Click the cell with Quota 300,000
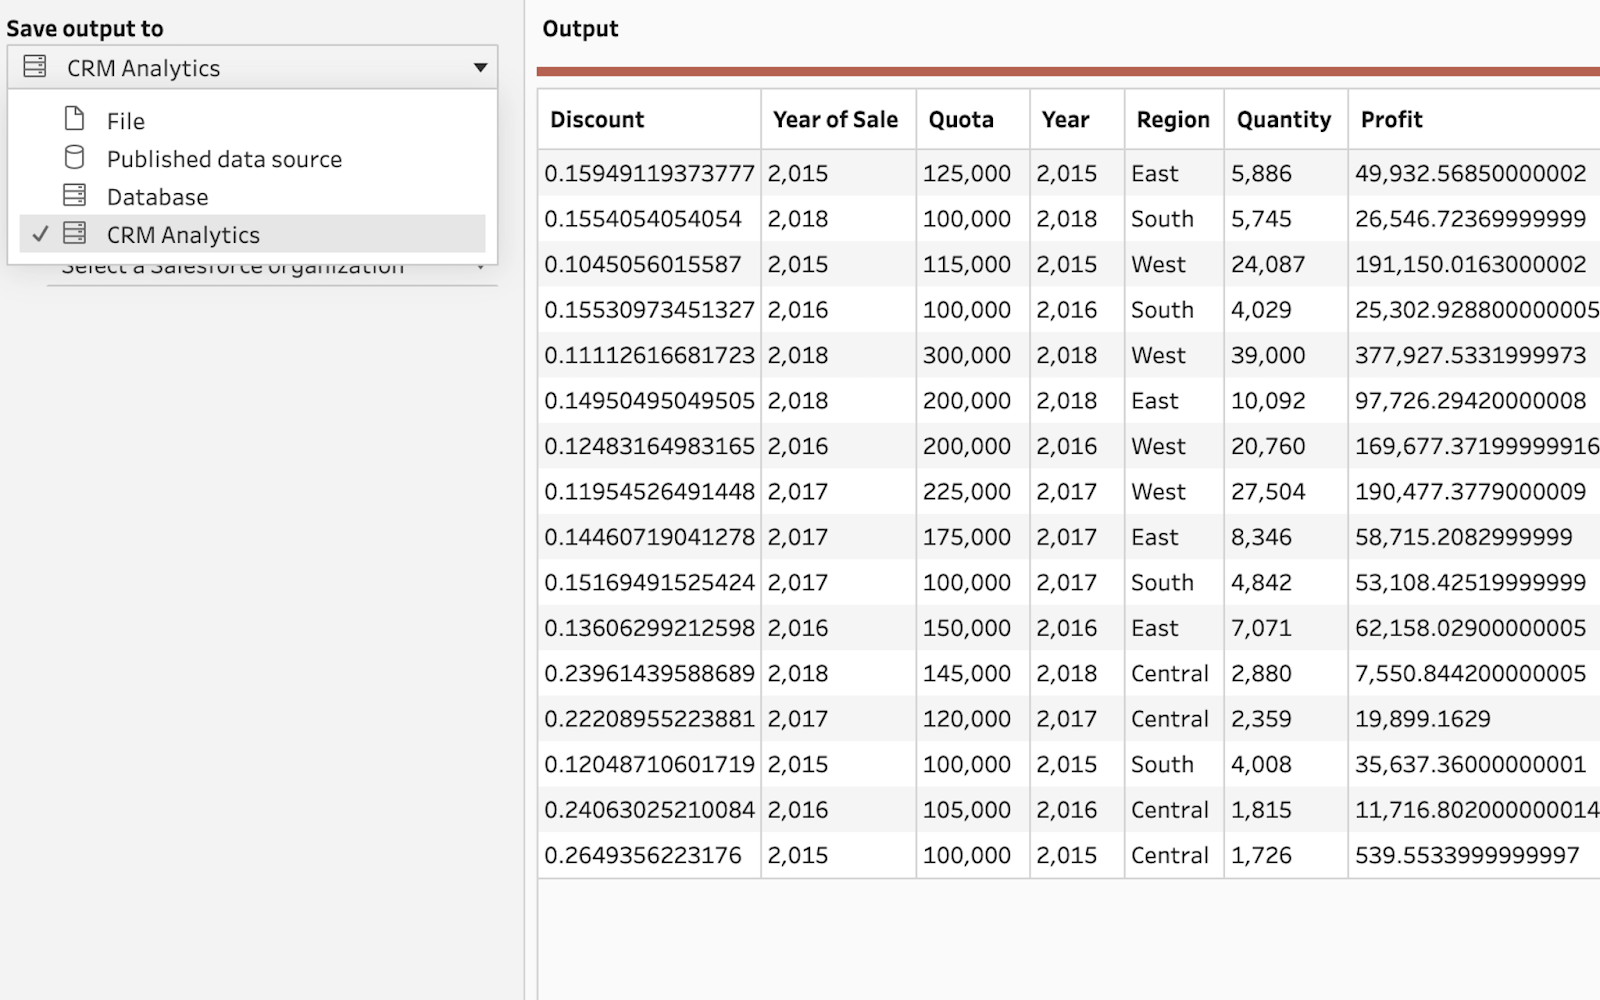The height and width of the screenshot is (1000, 1600). [966, 355]
